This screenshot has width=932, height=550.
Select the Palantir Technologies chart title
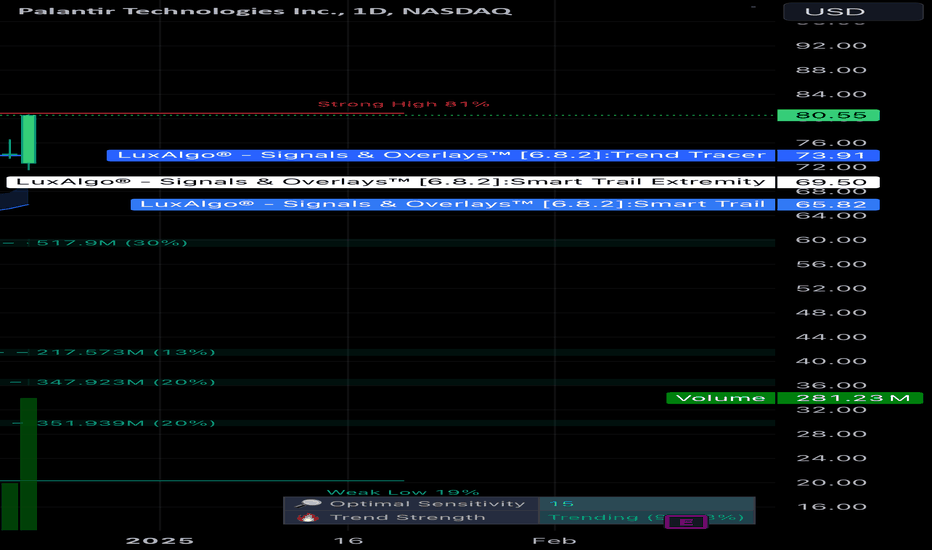point(265,11)
